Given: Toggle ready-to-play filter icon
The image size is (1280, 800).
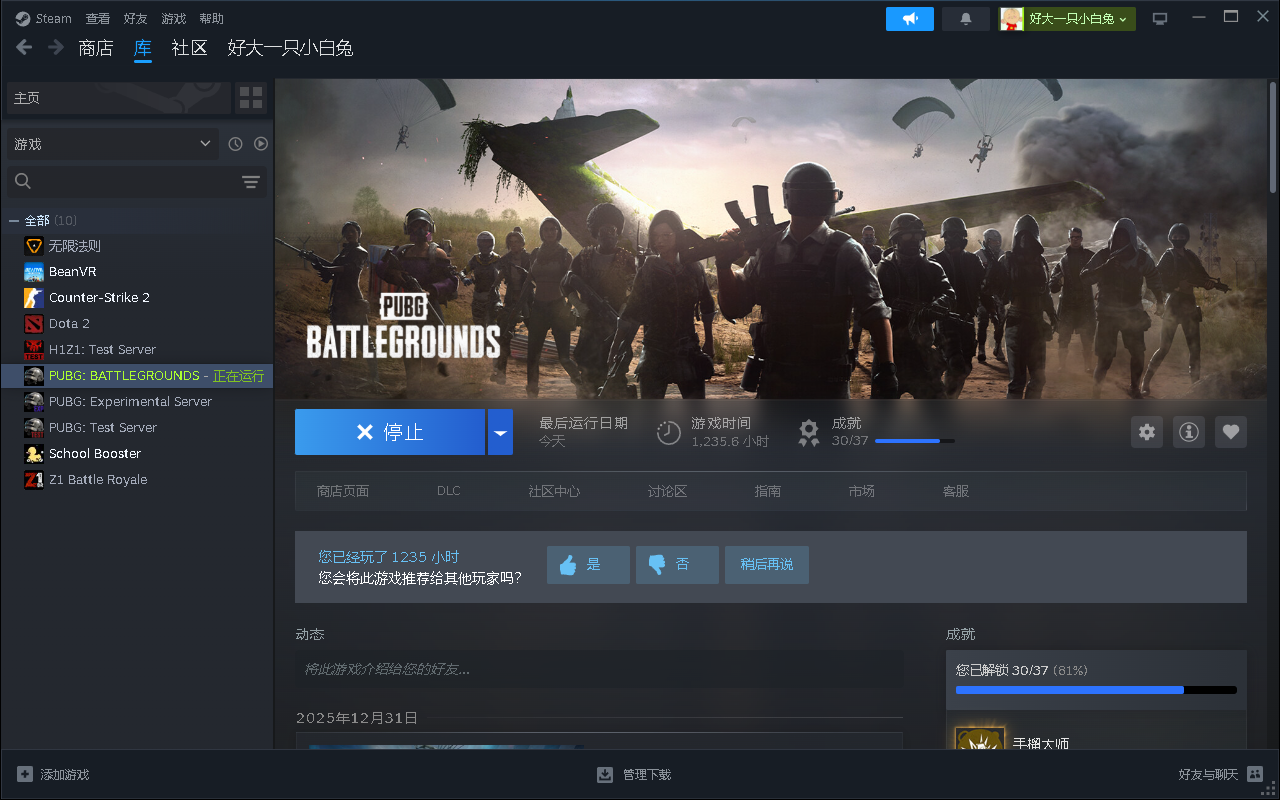Looking at the screenshot, I should (x=260, y=144).
